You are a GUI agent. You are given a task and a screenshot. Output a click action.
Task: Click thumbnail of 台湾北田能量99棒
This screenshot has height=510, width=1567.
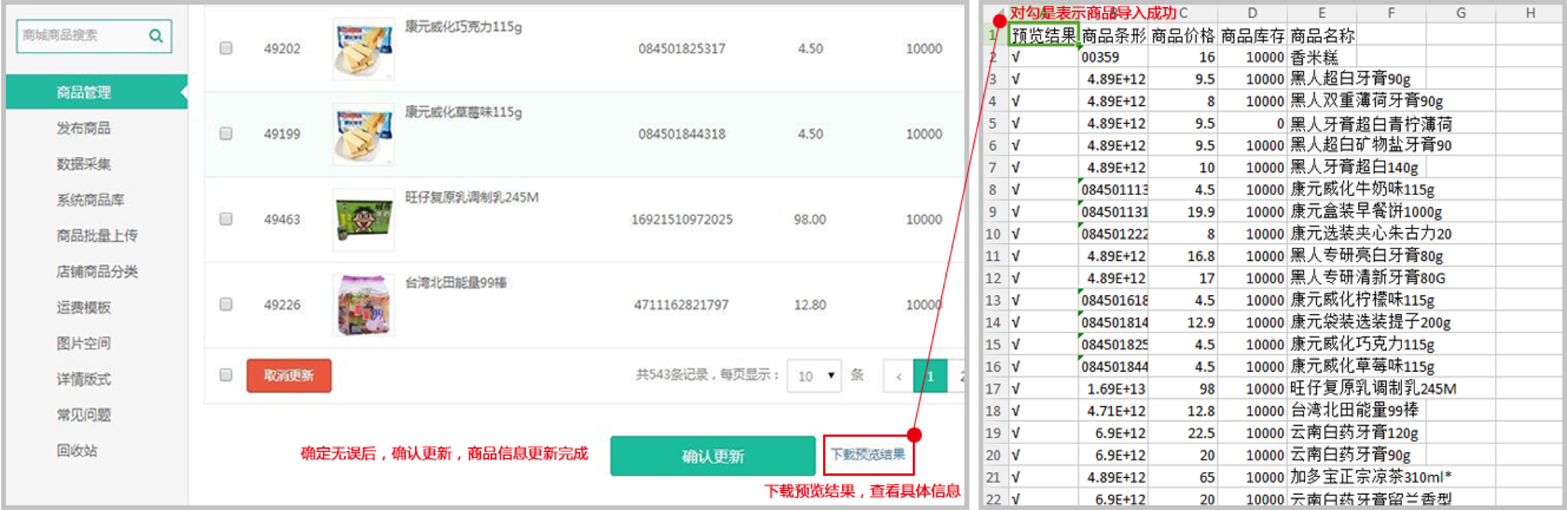click(363, 304)
